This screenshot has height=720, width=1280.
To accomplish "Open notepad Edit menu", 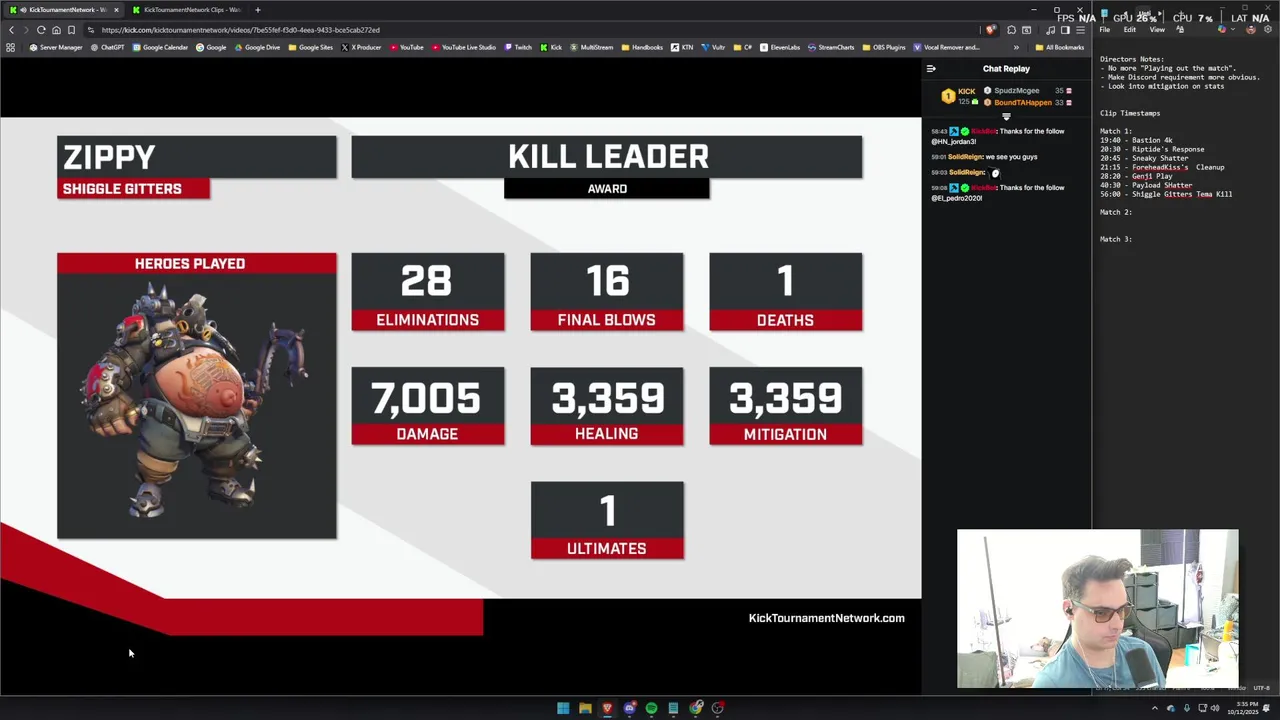I will click(x=1129, y=30).
